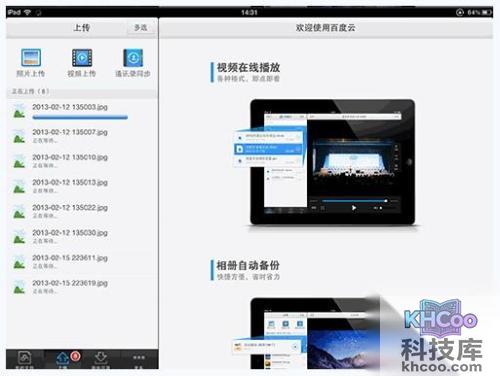
Task: Open the 照片上传 photo upload icon
Action: pyautogui.click(x=31, y=58)
